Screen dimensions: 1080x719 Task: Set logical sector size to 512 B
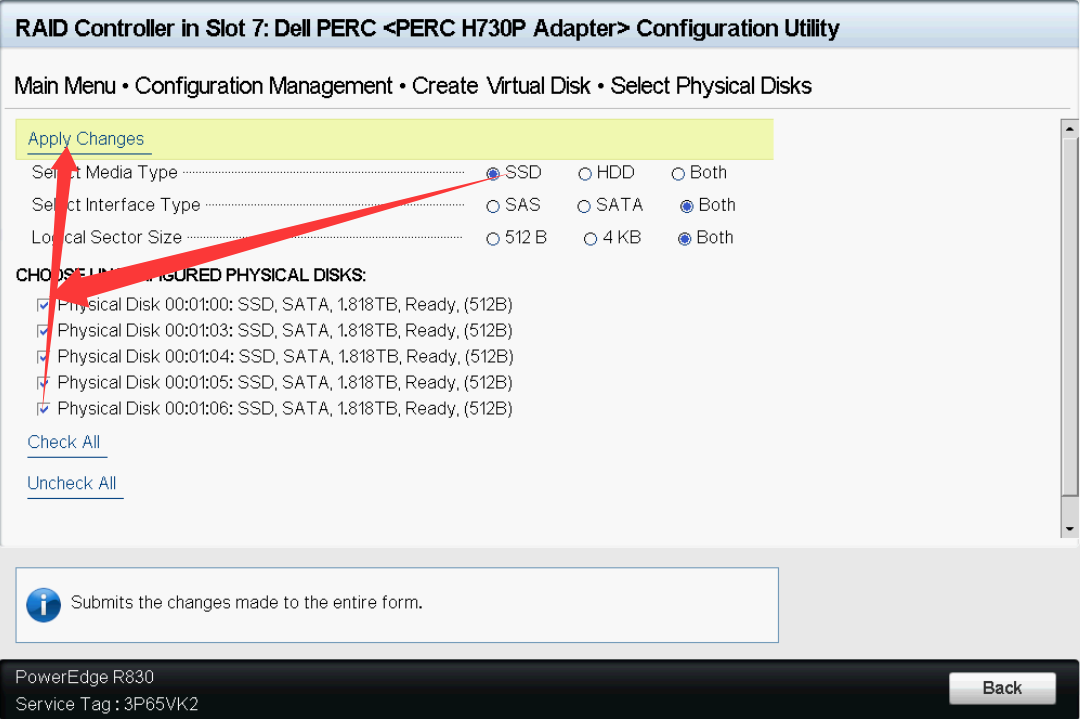pyautogui.click(x=493, y=239)
